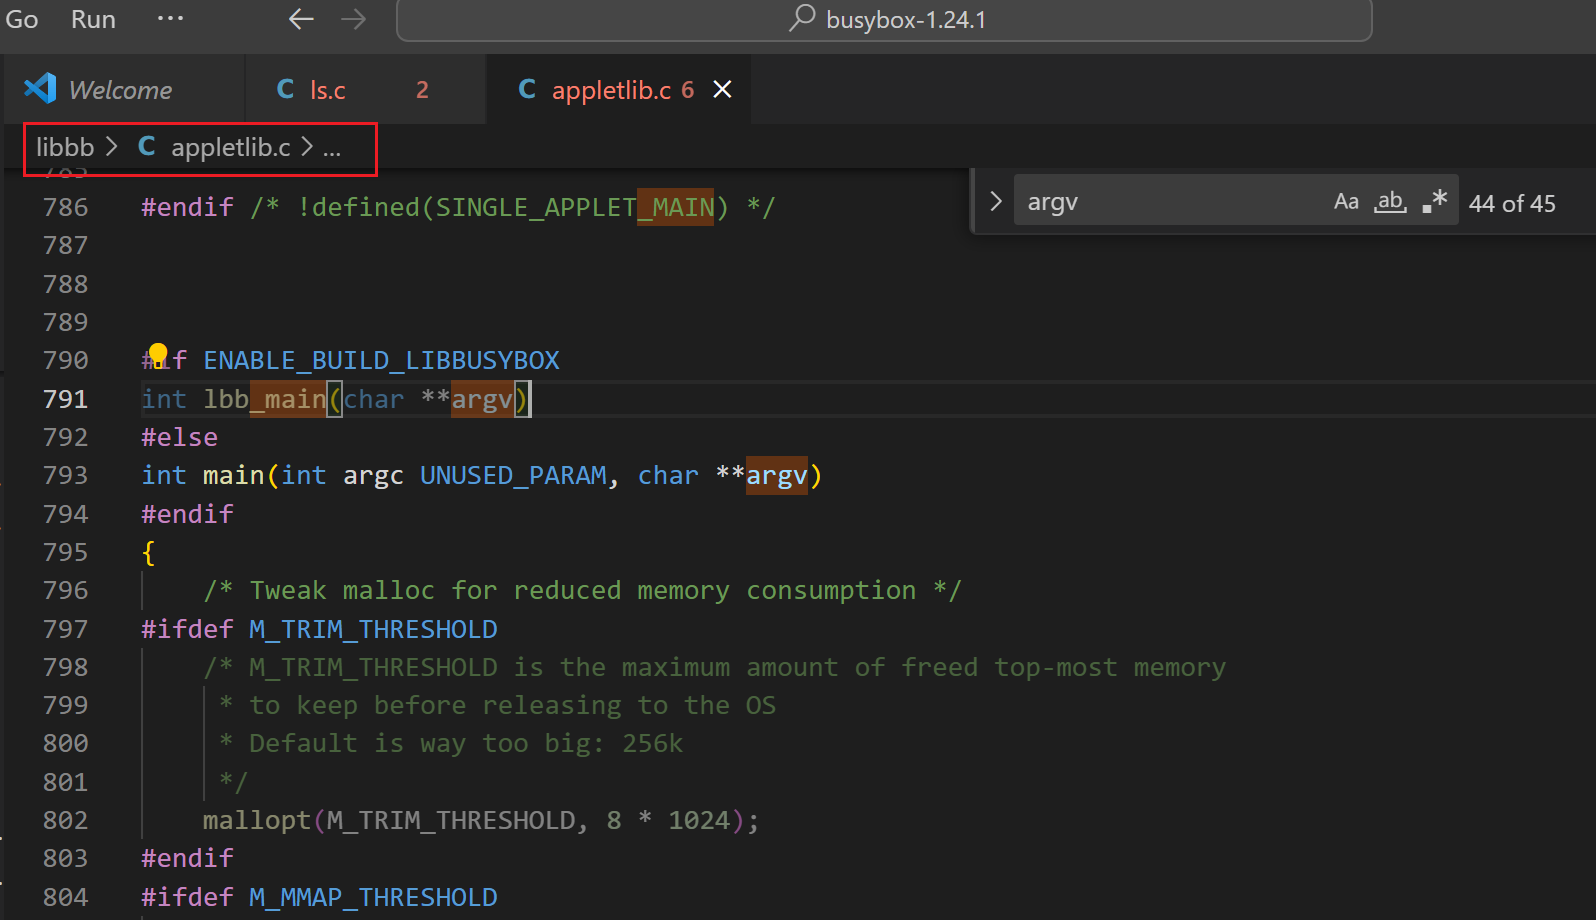Toggle Match Whole Word in Find widget
Screen dimensions: 1596x920
tap(1390, 202)
